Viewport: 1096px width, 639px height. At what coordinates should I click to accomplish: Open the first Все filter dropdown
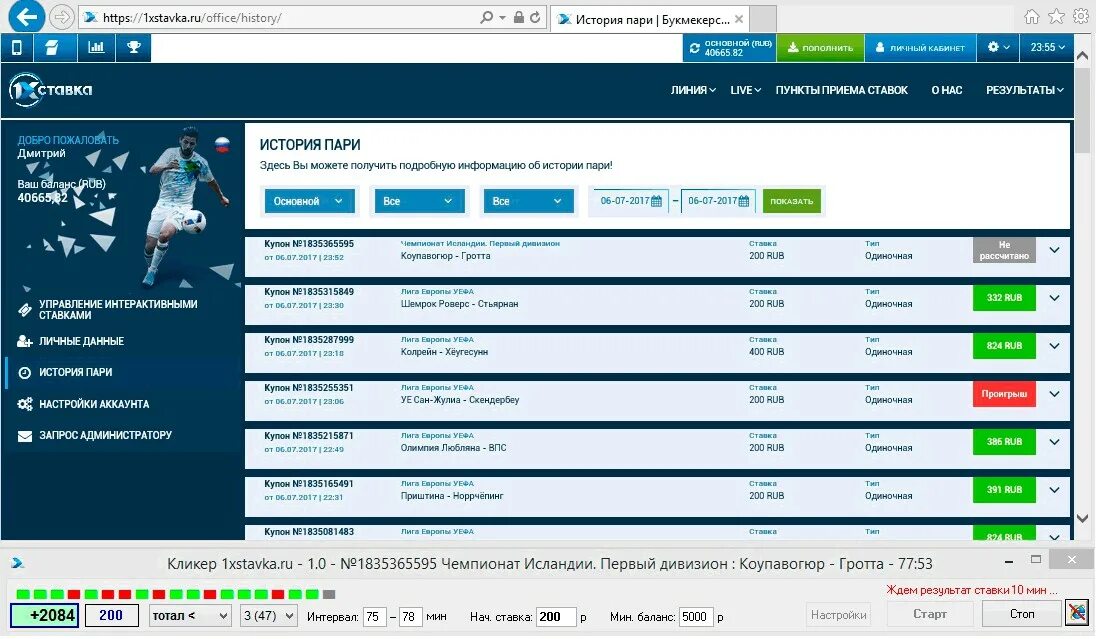point(418,201)
